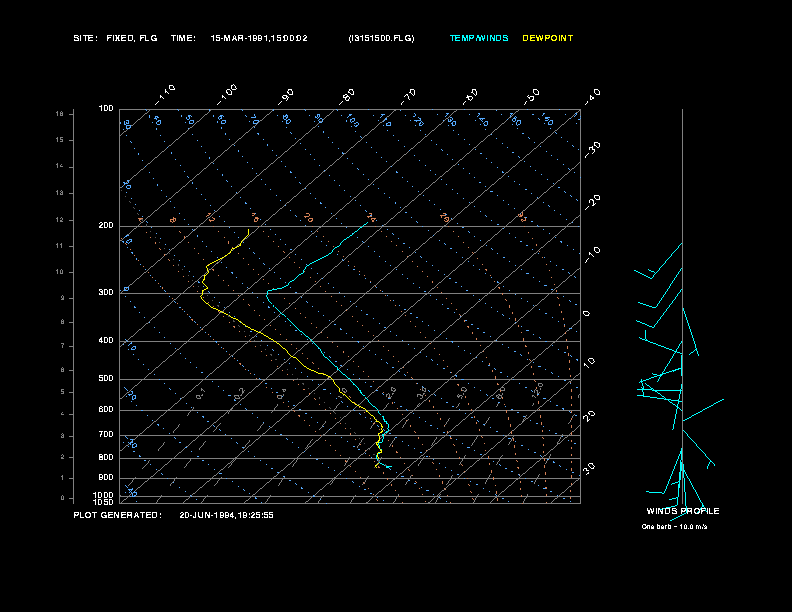Click the 11 km tick on height scale
Screen dimensions: 792x612
[60, 246]
